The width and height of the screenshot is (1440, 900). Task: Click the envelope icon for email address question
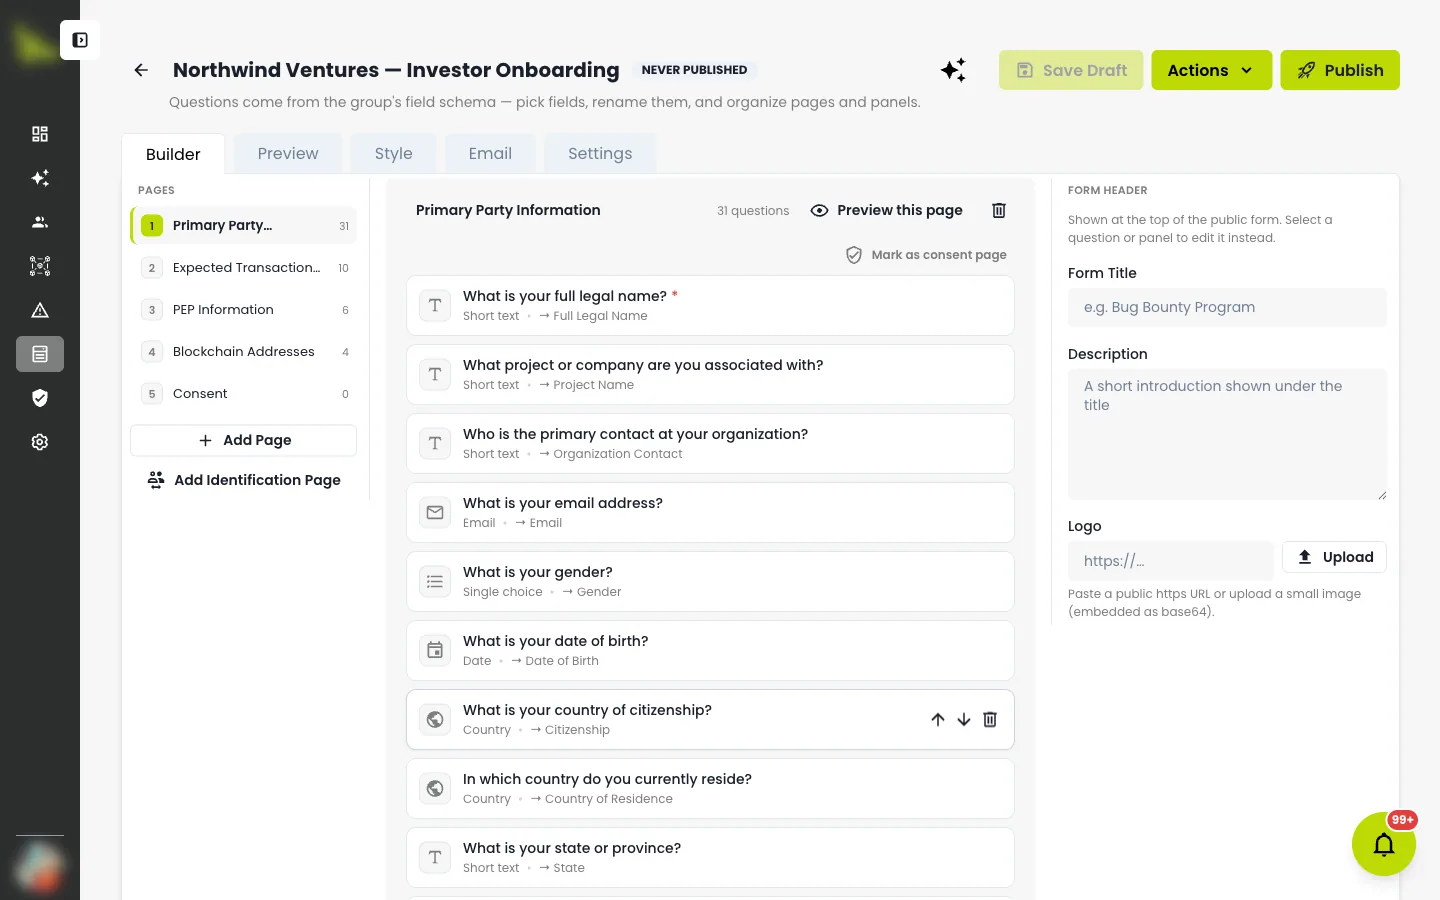(435, 513)
